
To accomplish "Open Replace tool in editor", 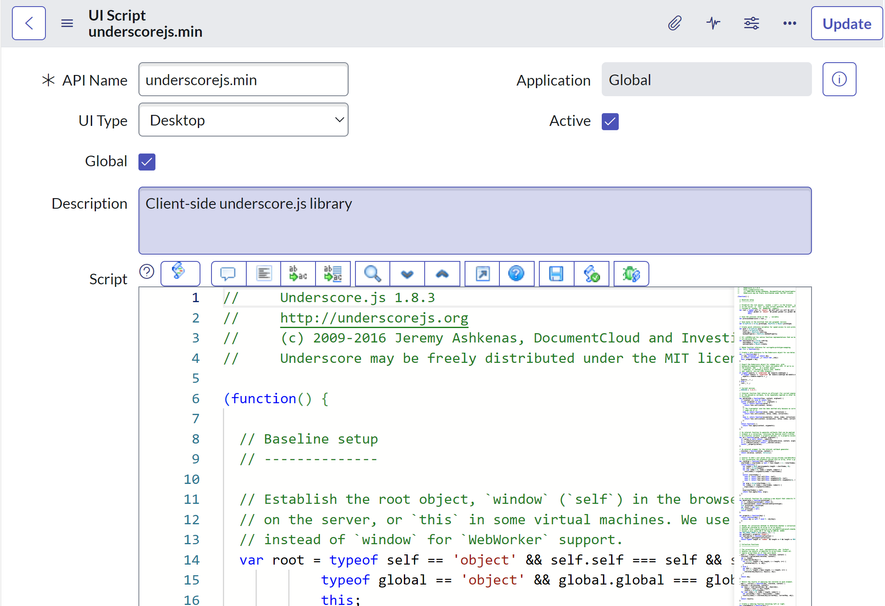I will point(298,274).
